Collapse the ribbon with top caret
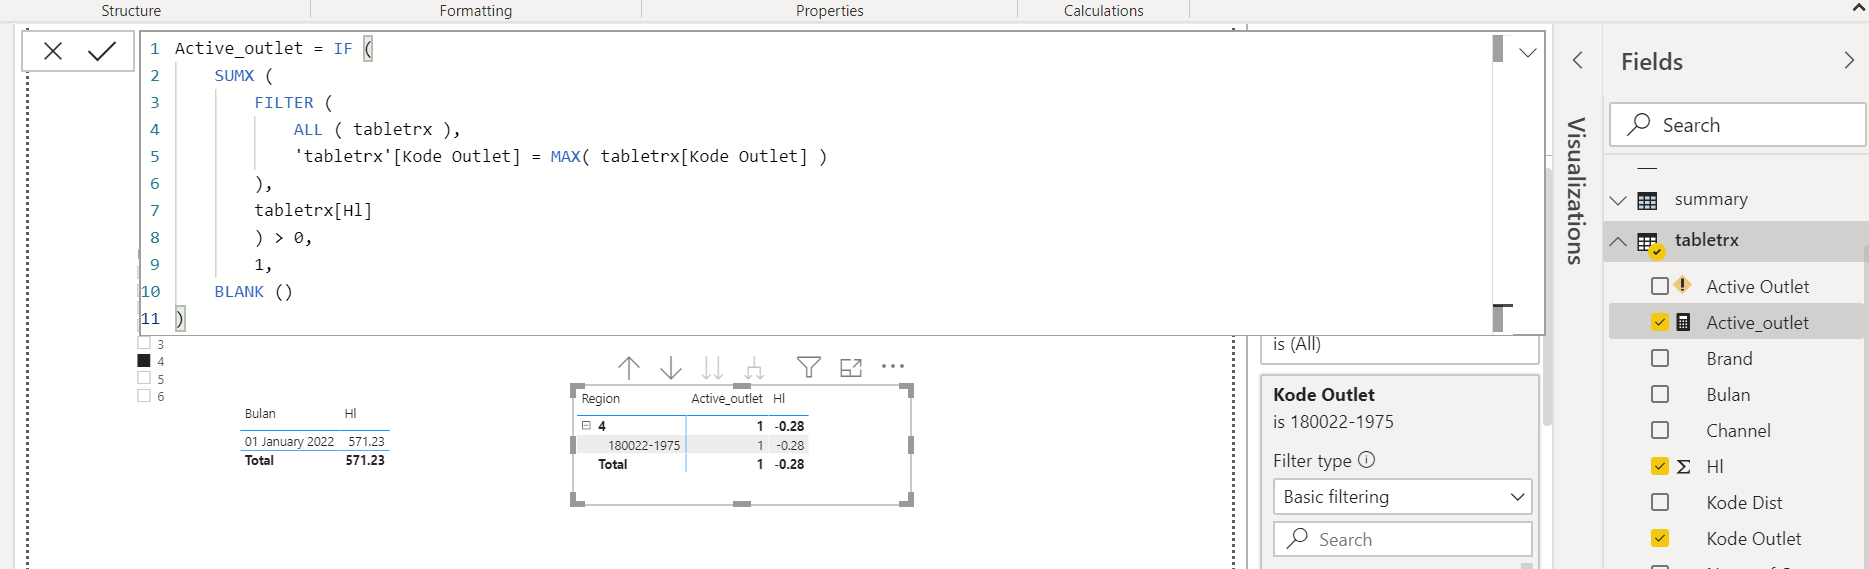This screenshot has height=569, width=1869. pyautogui.click(x=1859, y=8)
